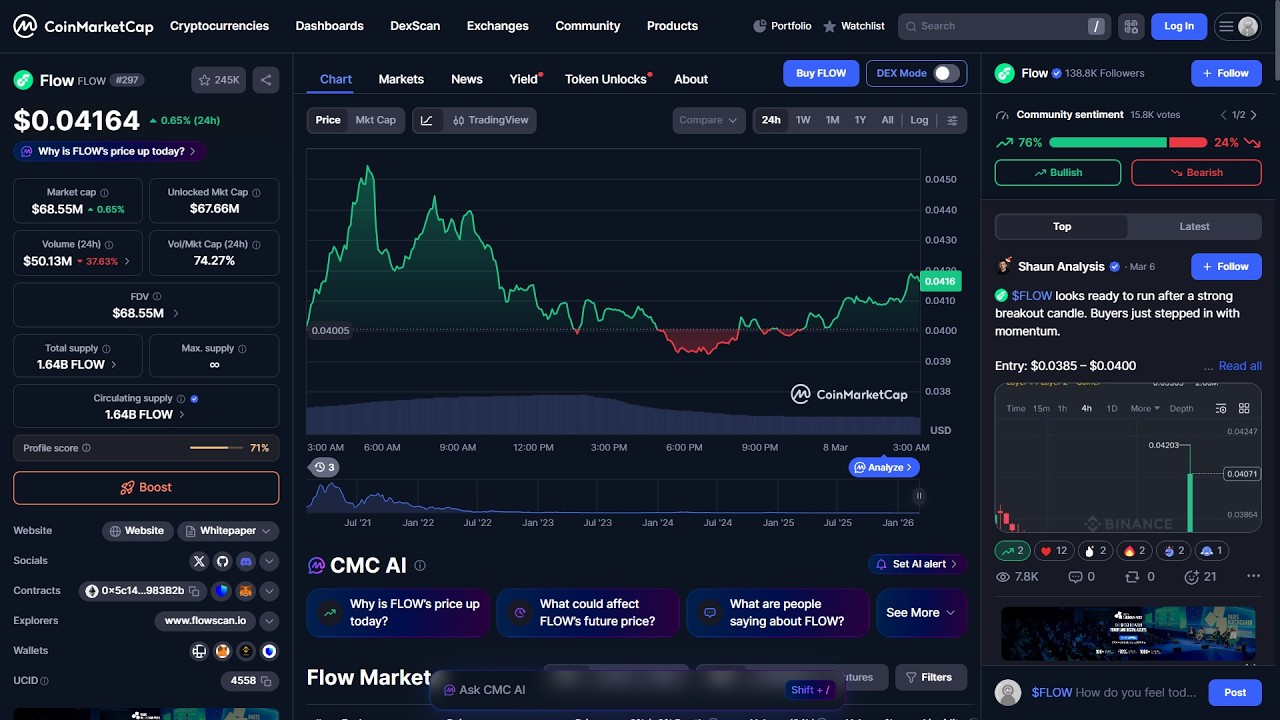Viewport: 1280px width, 720px height.
Task: Open the profile hamburger menu
Action: pyautogui.click(x=1237, y=27)
